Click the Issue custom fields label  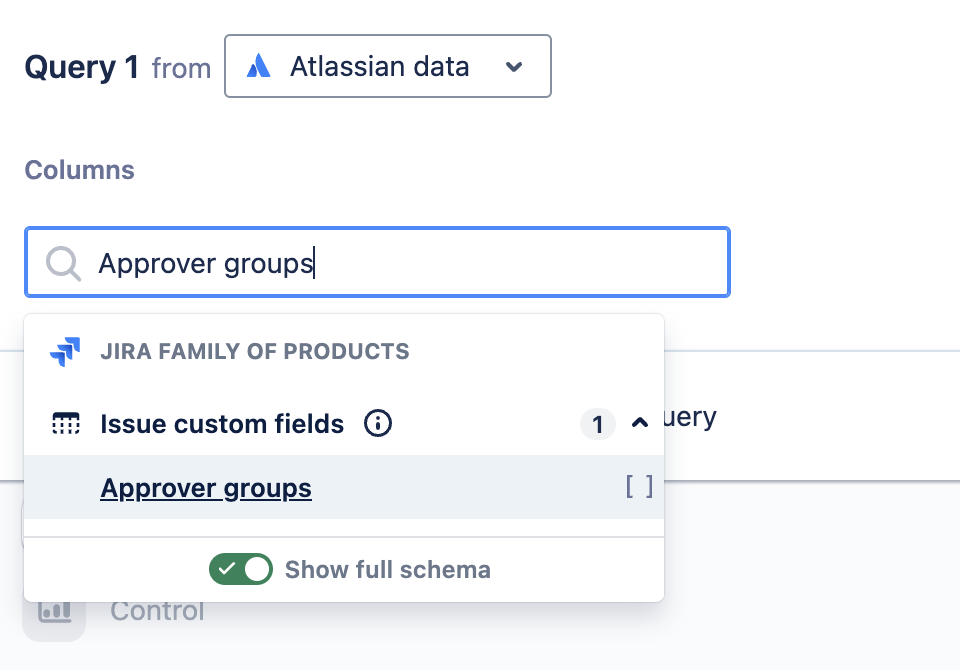pyautogui.click(x=222, y=424)
